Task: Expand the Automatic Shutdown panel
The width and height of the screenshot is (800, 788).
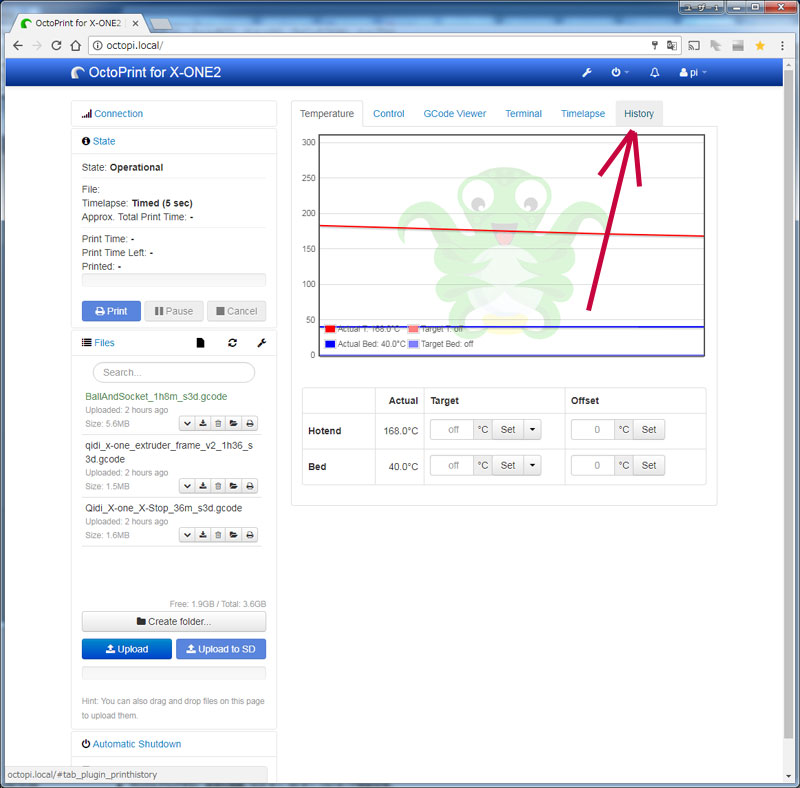Action: tap(137, 744)
